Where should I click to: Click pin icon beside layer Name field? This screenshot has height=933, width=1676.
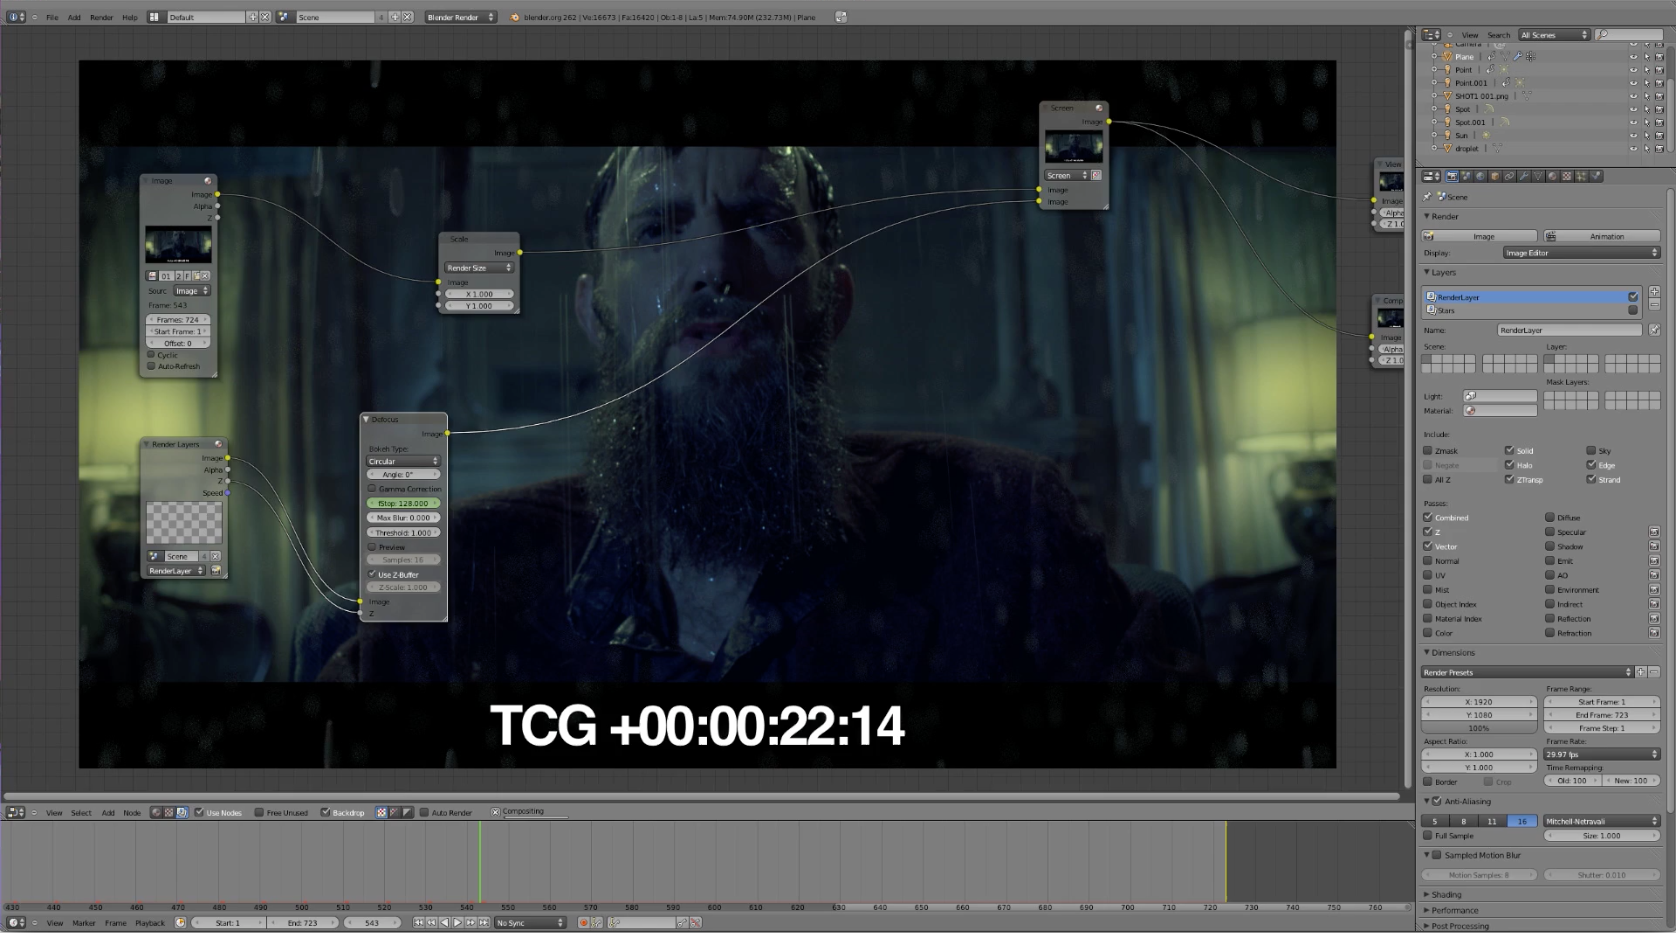1654,330
